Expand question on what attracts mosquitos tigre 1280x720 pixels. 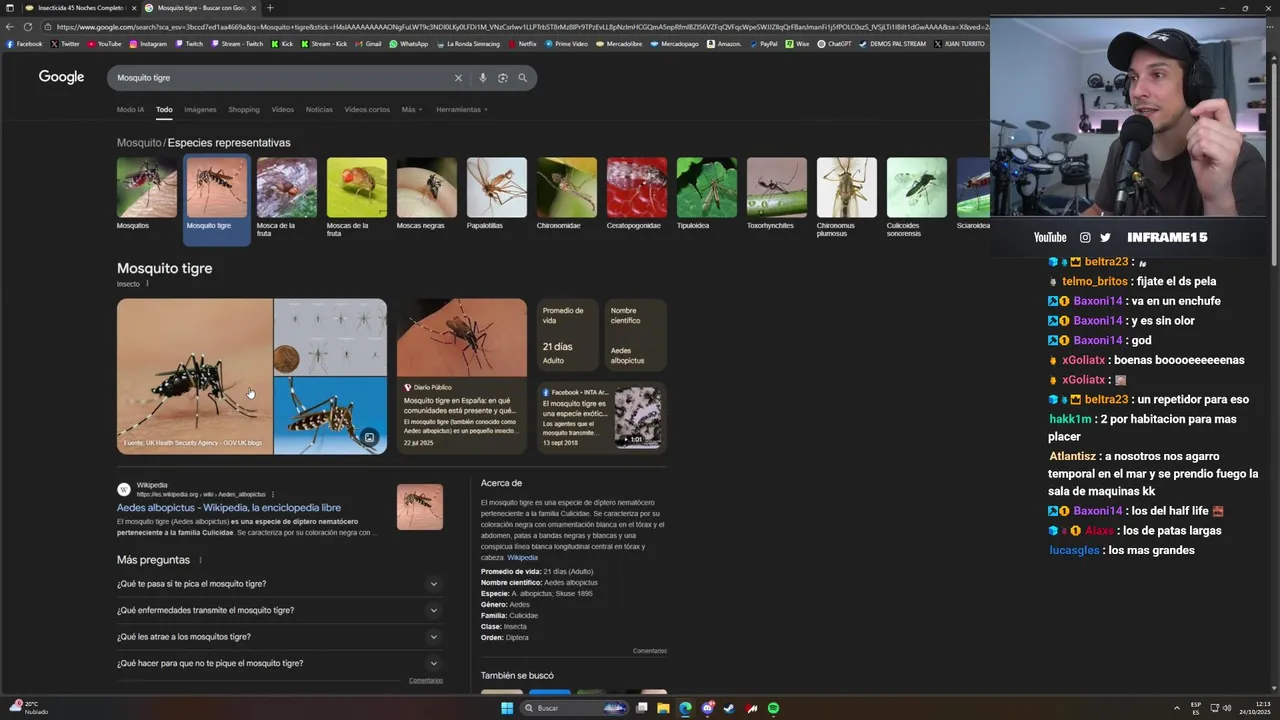[x=280, y=637]
